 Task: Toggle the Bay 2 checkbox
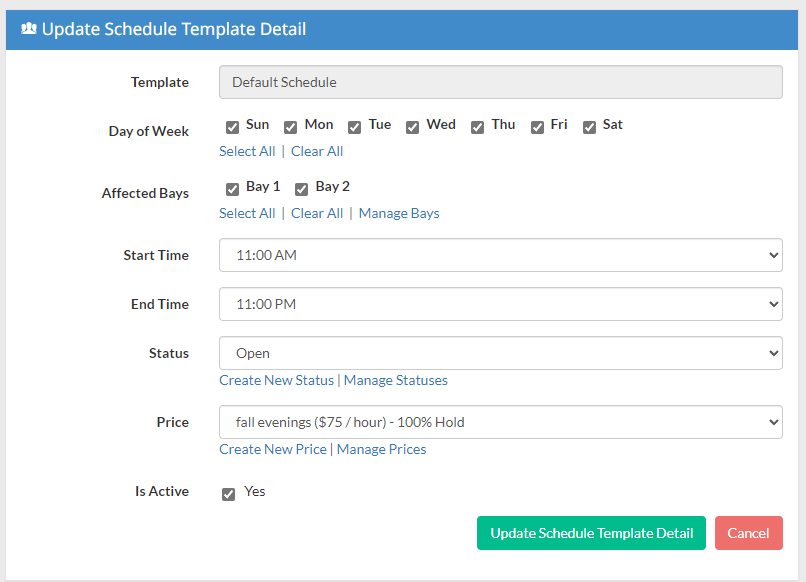(x=301, y=189)
